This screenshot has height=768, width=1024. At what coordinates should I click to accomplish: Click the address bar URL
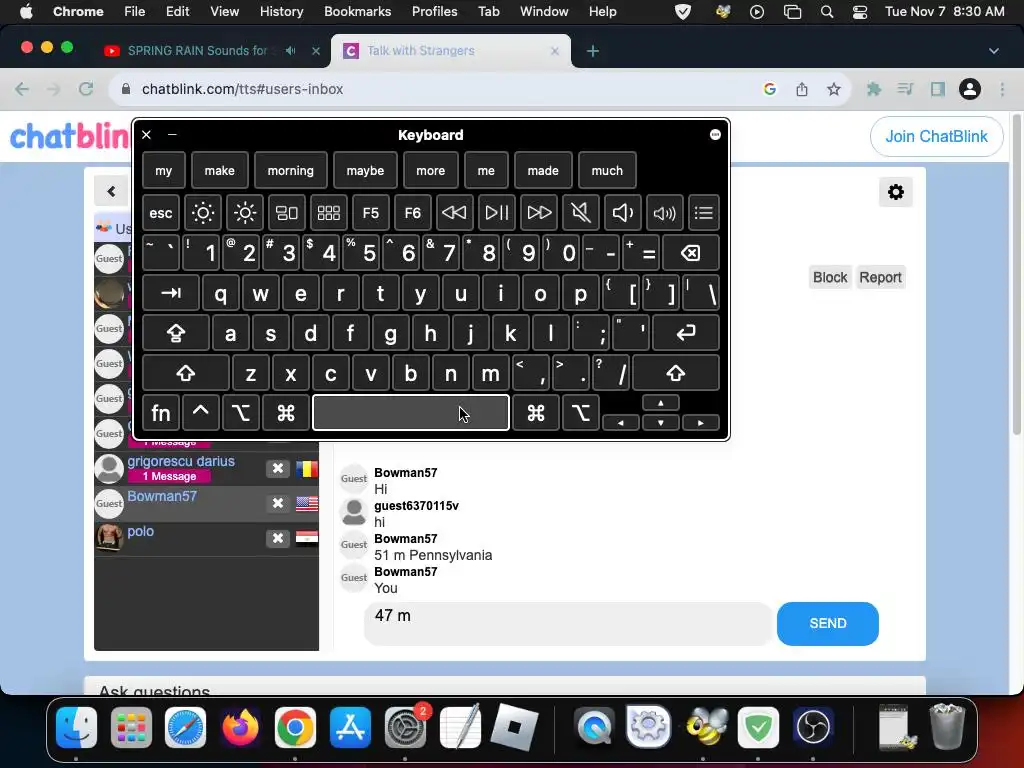[x=242, y=89]
